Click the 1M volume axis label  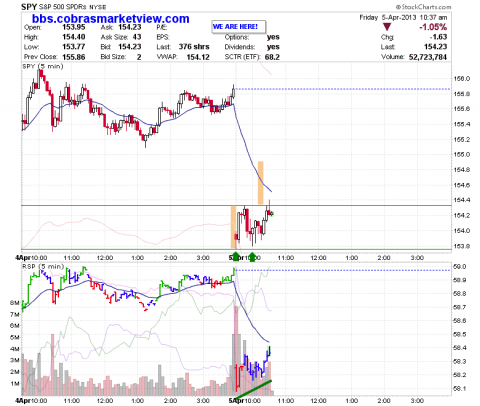15,383
